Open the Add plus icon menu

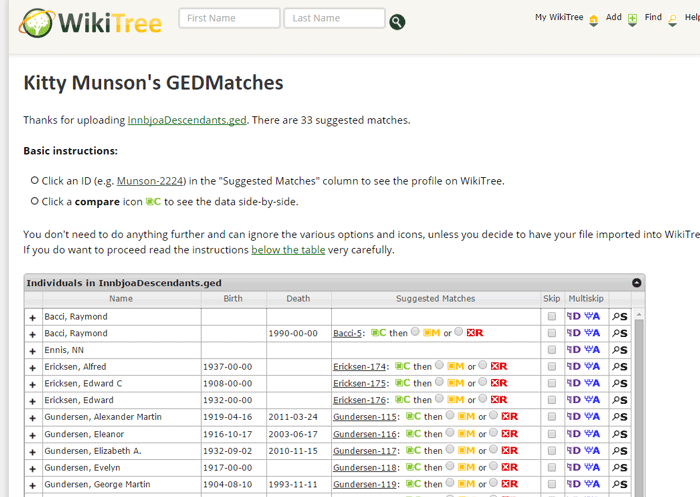[632, 21]
